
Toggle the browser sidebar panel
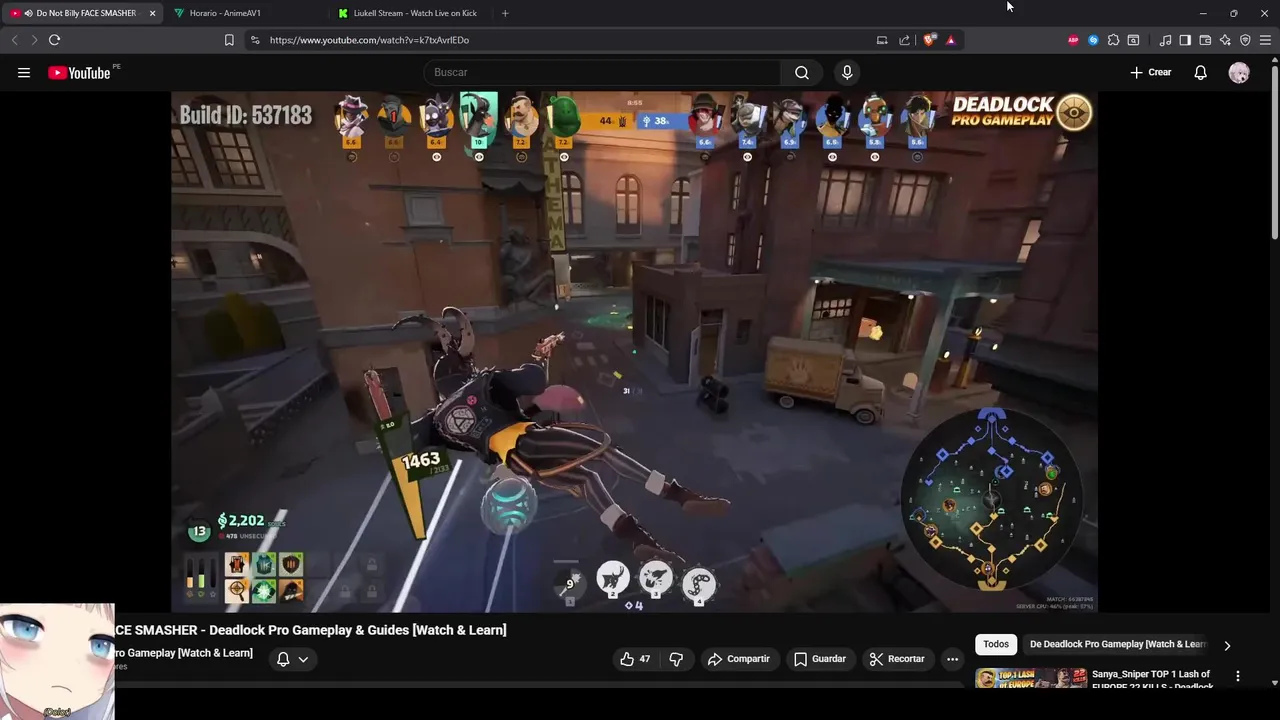pos(1185,40)
